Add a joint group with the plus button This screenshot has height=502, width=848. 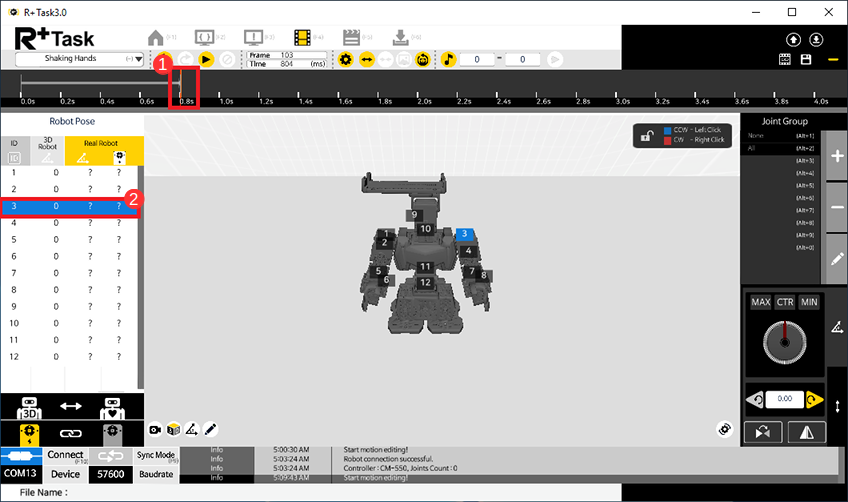pos(838,158)
